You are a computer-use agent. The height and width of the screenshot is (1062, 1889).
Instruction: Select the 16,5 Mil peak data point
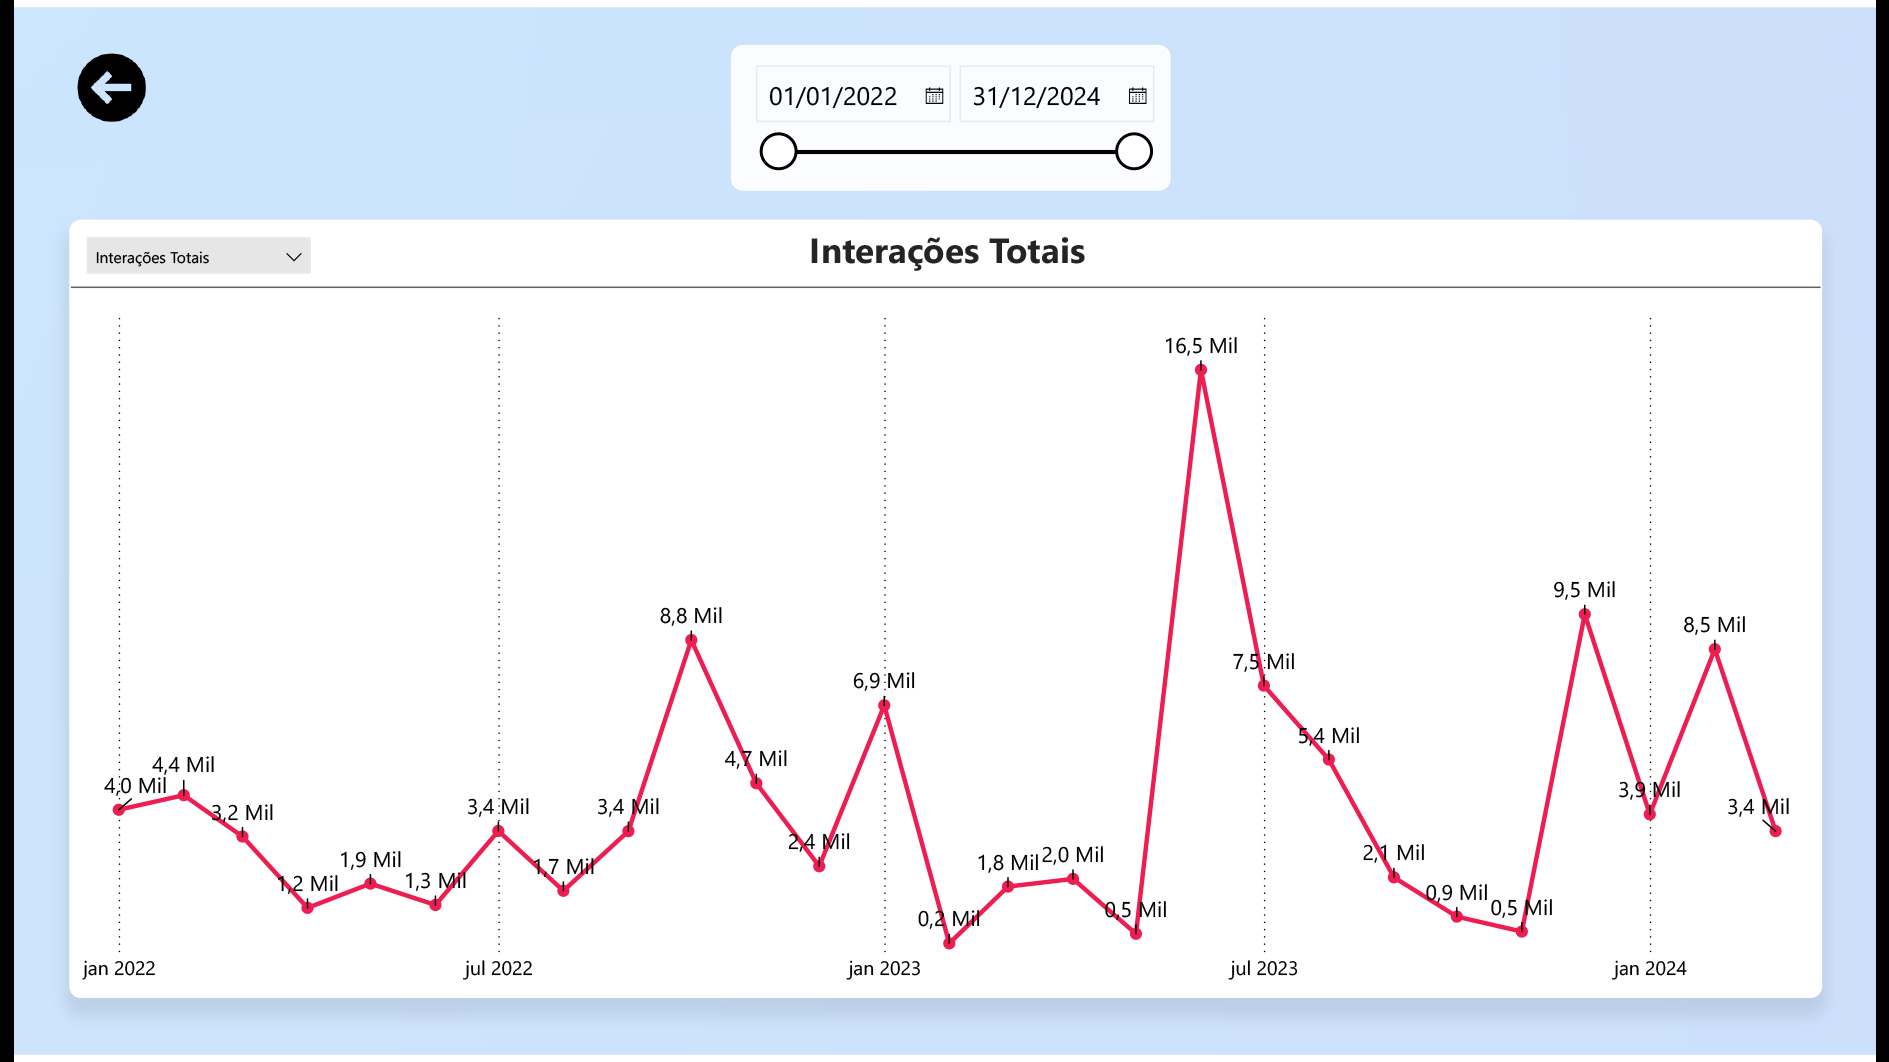click(x=1201, y=370)
